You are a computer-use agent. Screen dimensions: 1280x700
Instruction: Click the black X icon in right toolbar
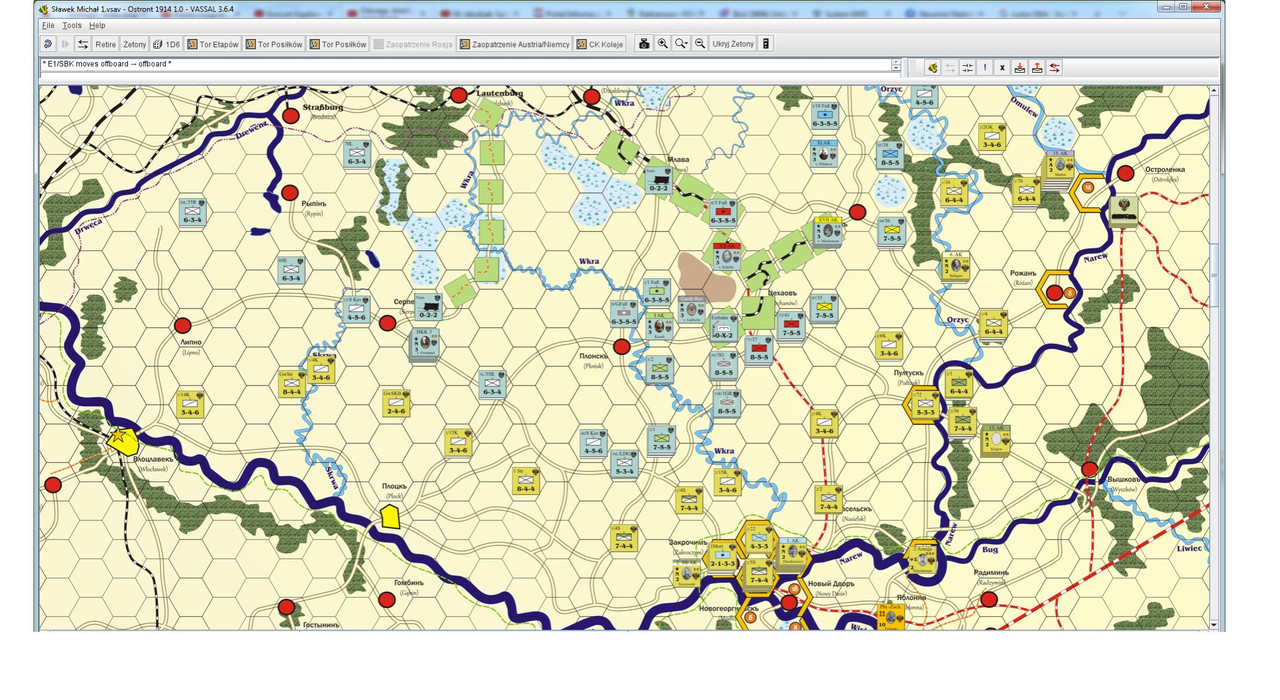(1002, 67)
